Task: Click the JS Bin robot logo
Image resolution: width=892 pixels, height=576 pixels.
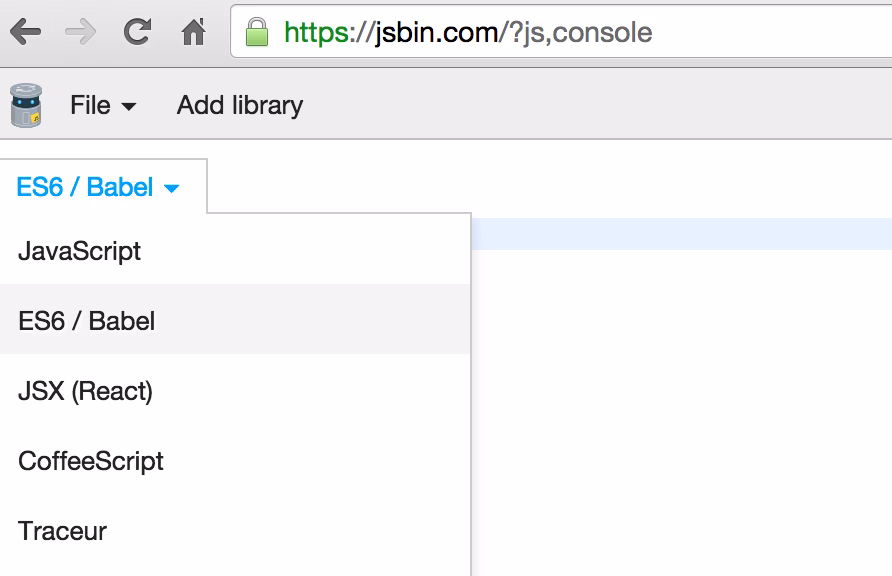Action: tap(26, 105)
